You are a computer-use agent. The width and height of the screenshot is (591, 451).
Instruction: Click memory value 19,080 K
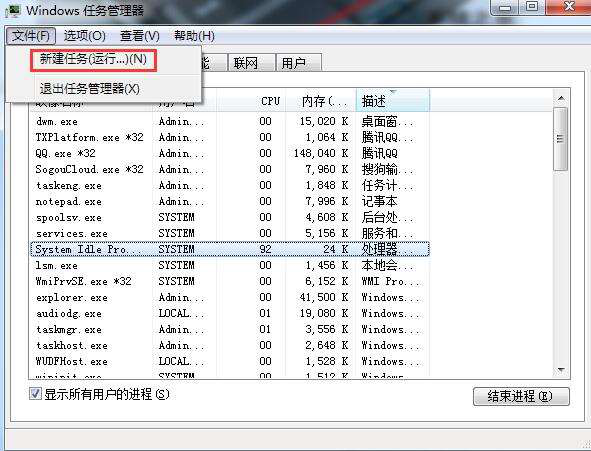click(x=324, y=313)
